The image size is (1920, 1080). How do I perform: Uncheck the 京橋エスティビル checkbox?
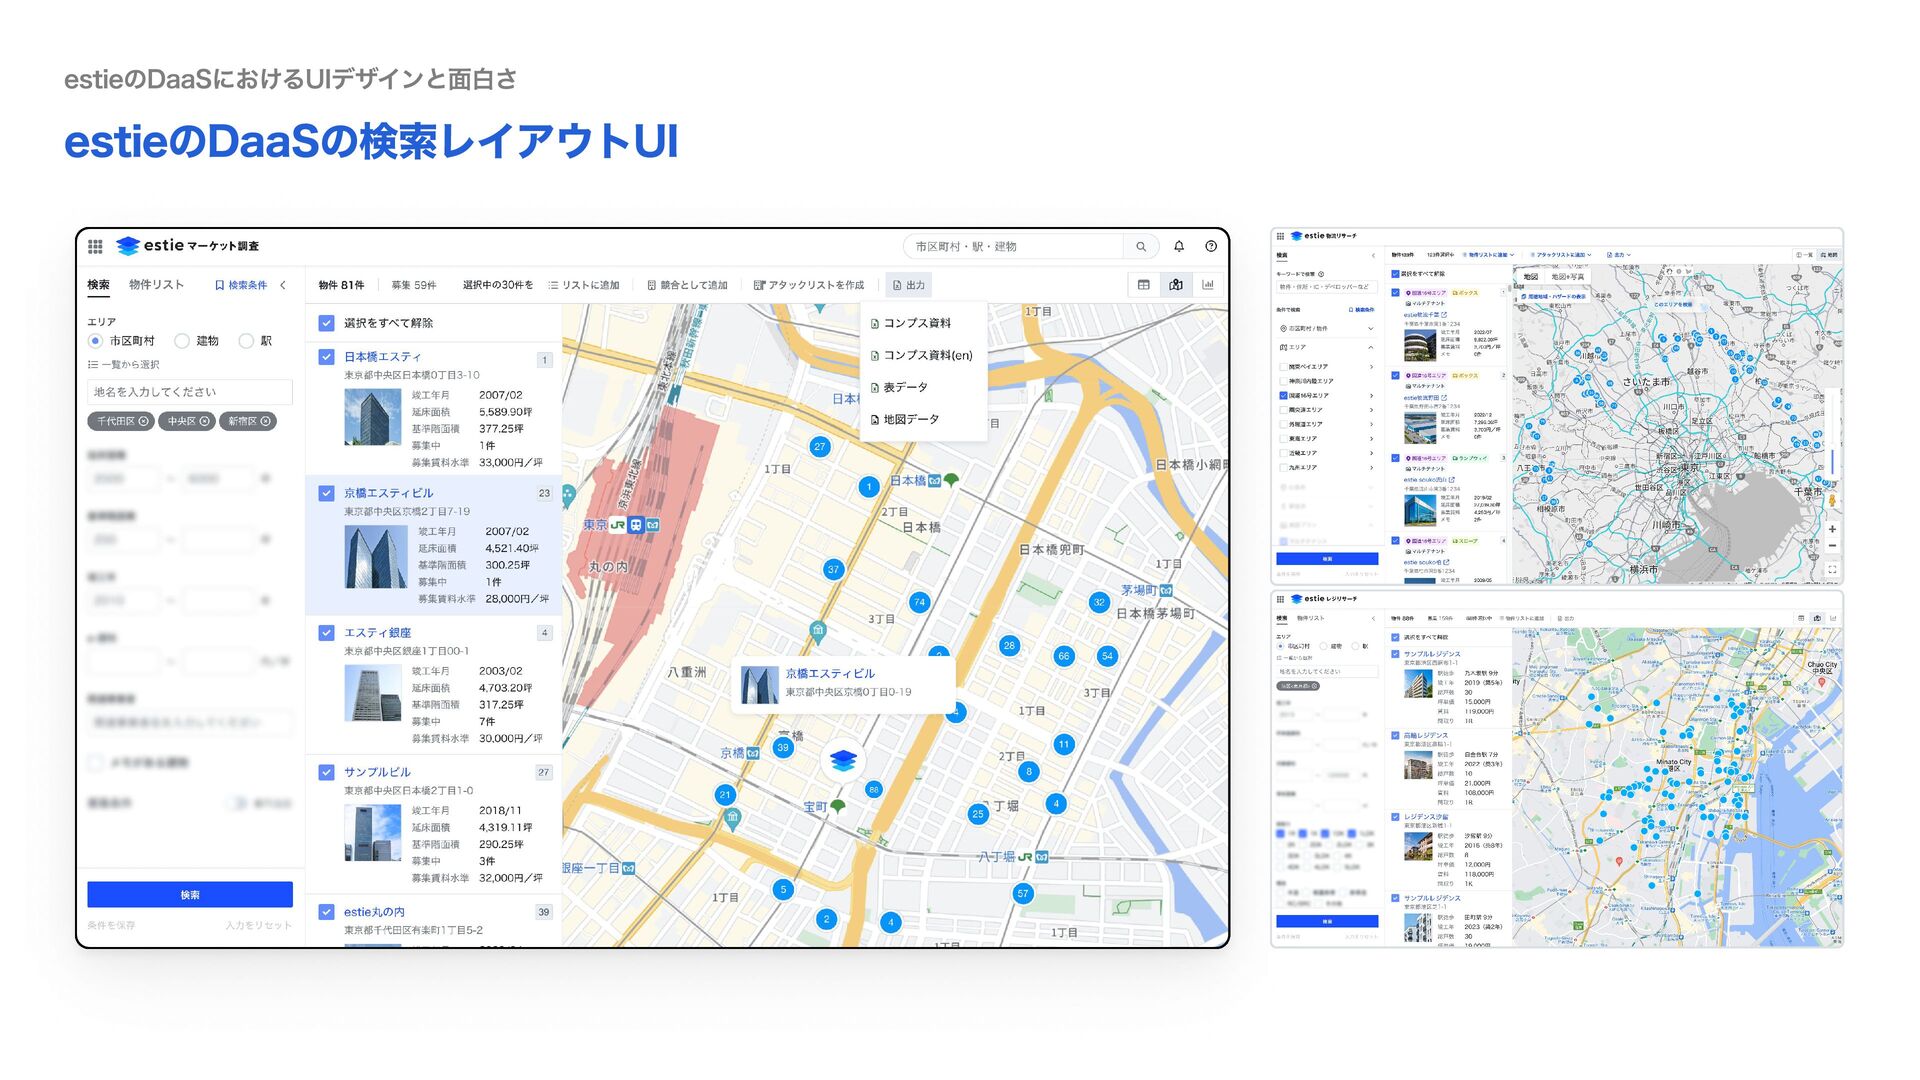pos(326,493)
